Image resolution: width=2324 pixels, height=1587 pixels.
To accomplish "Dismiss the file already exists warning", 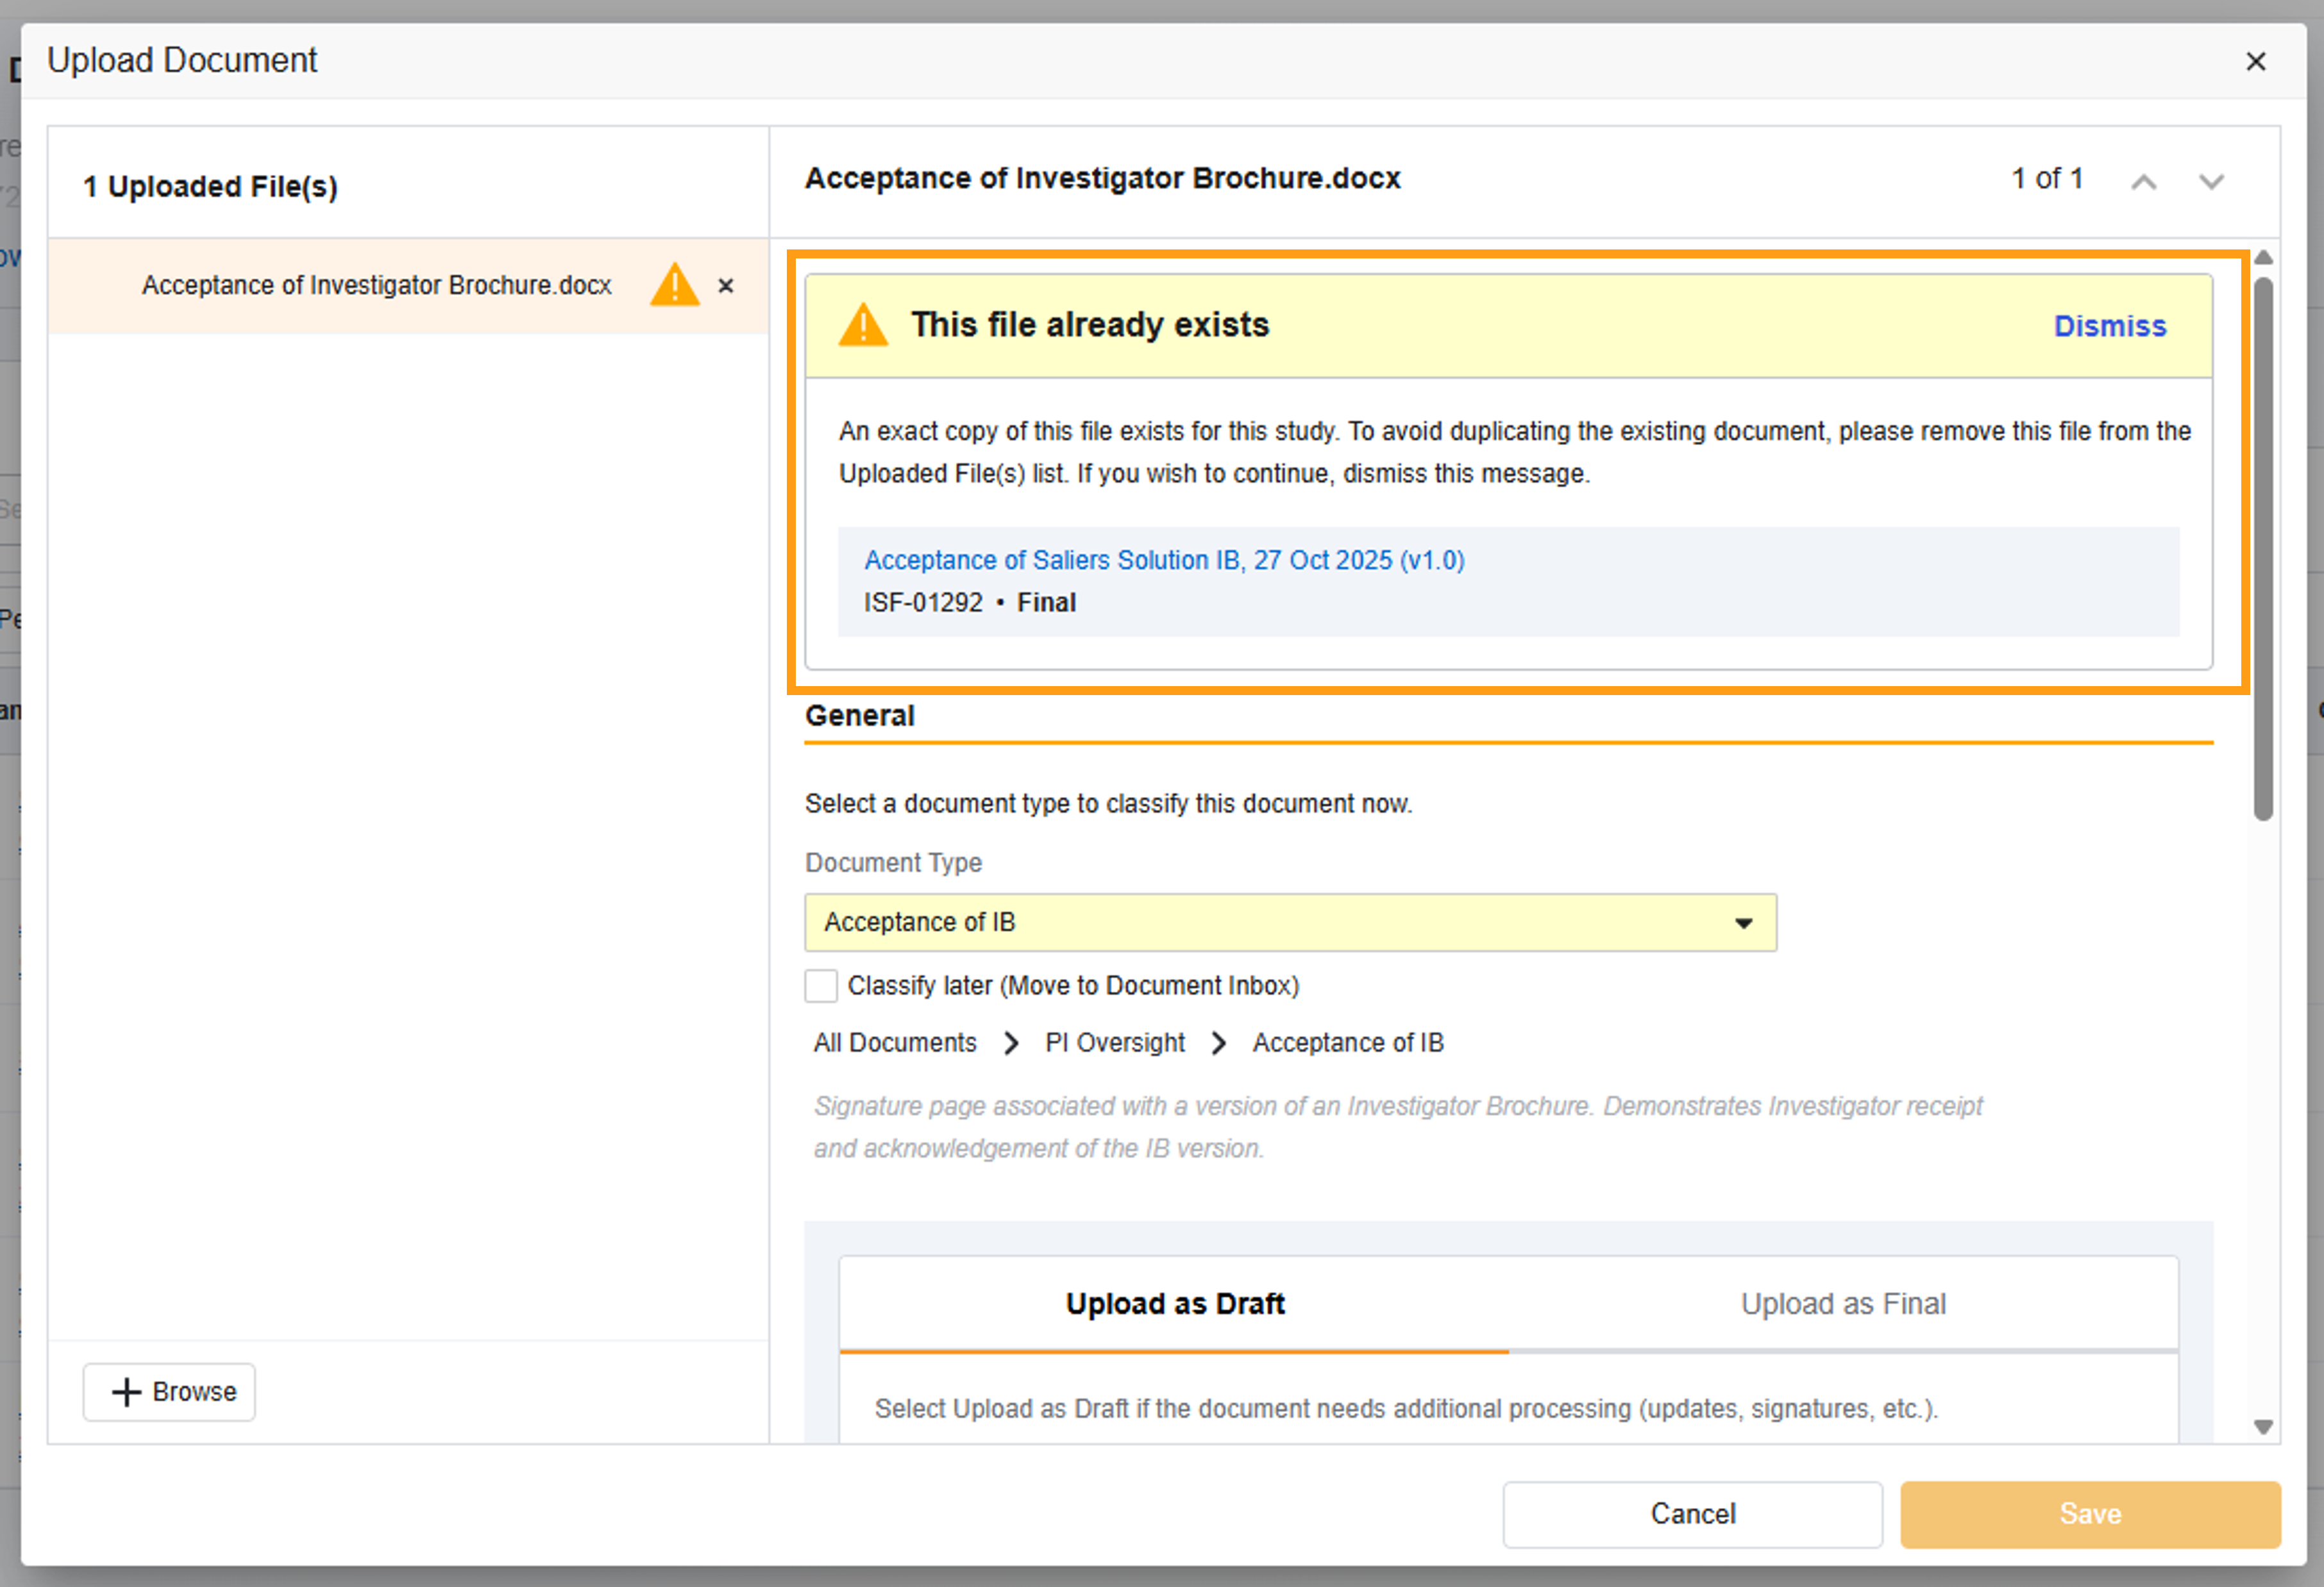I will pyautogui.click(x=2109, y=326).
